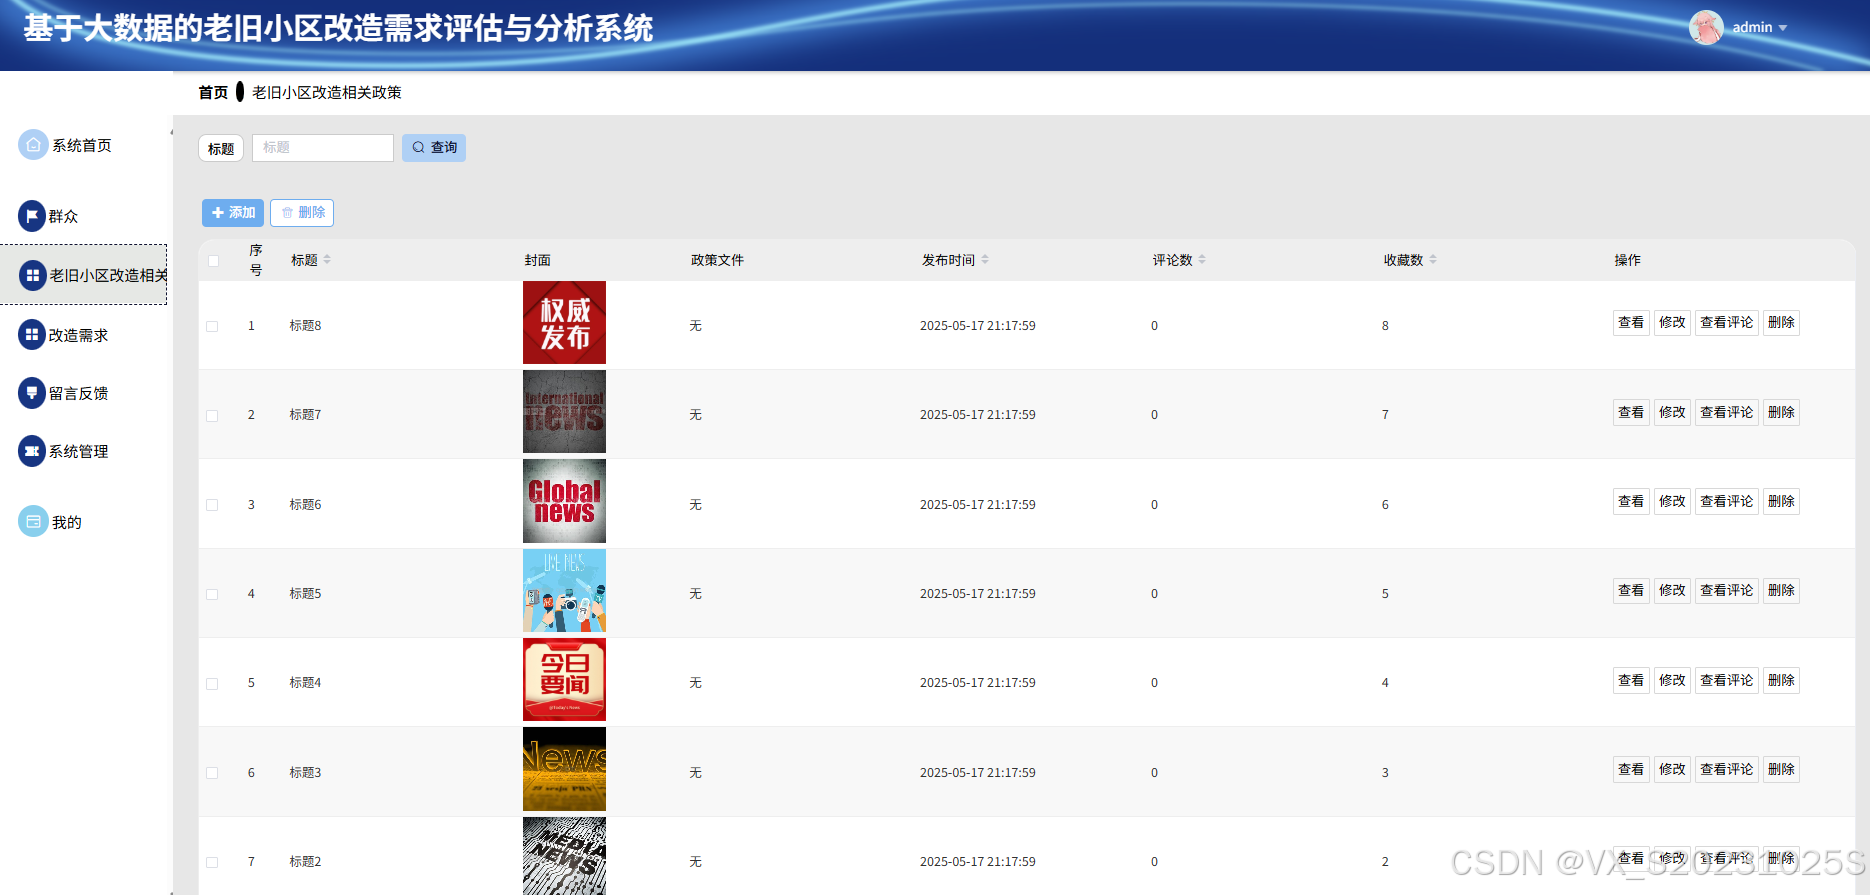
Task: Click 查看评论 for 标题4 row
Action: [x=1727, y=680]
